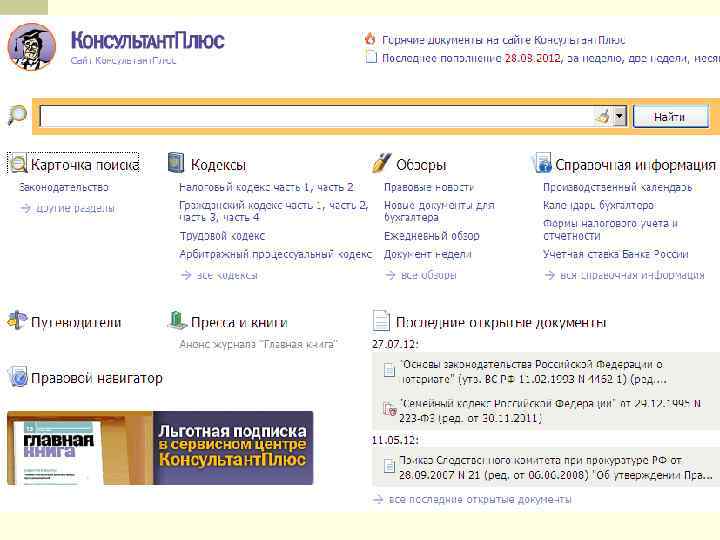Click the Путеводители signpost icon

17,320
